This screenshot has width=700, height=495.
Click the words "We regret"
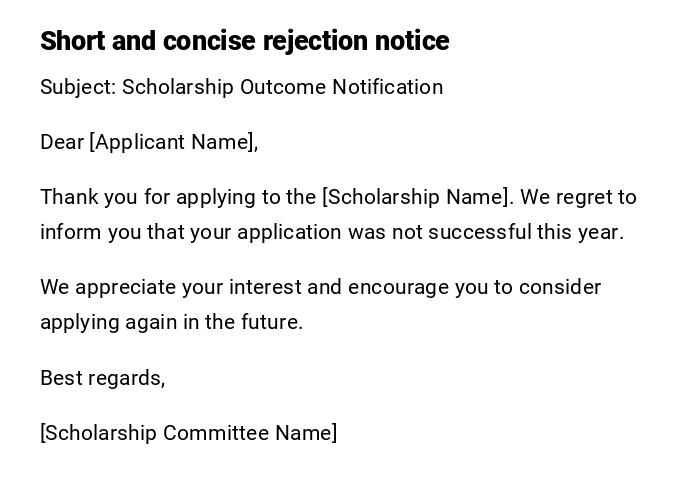(x=562, y=197)
